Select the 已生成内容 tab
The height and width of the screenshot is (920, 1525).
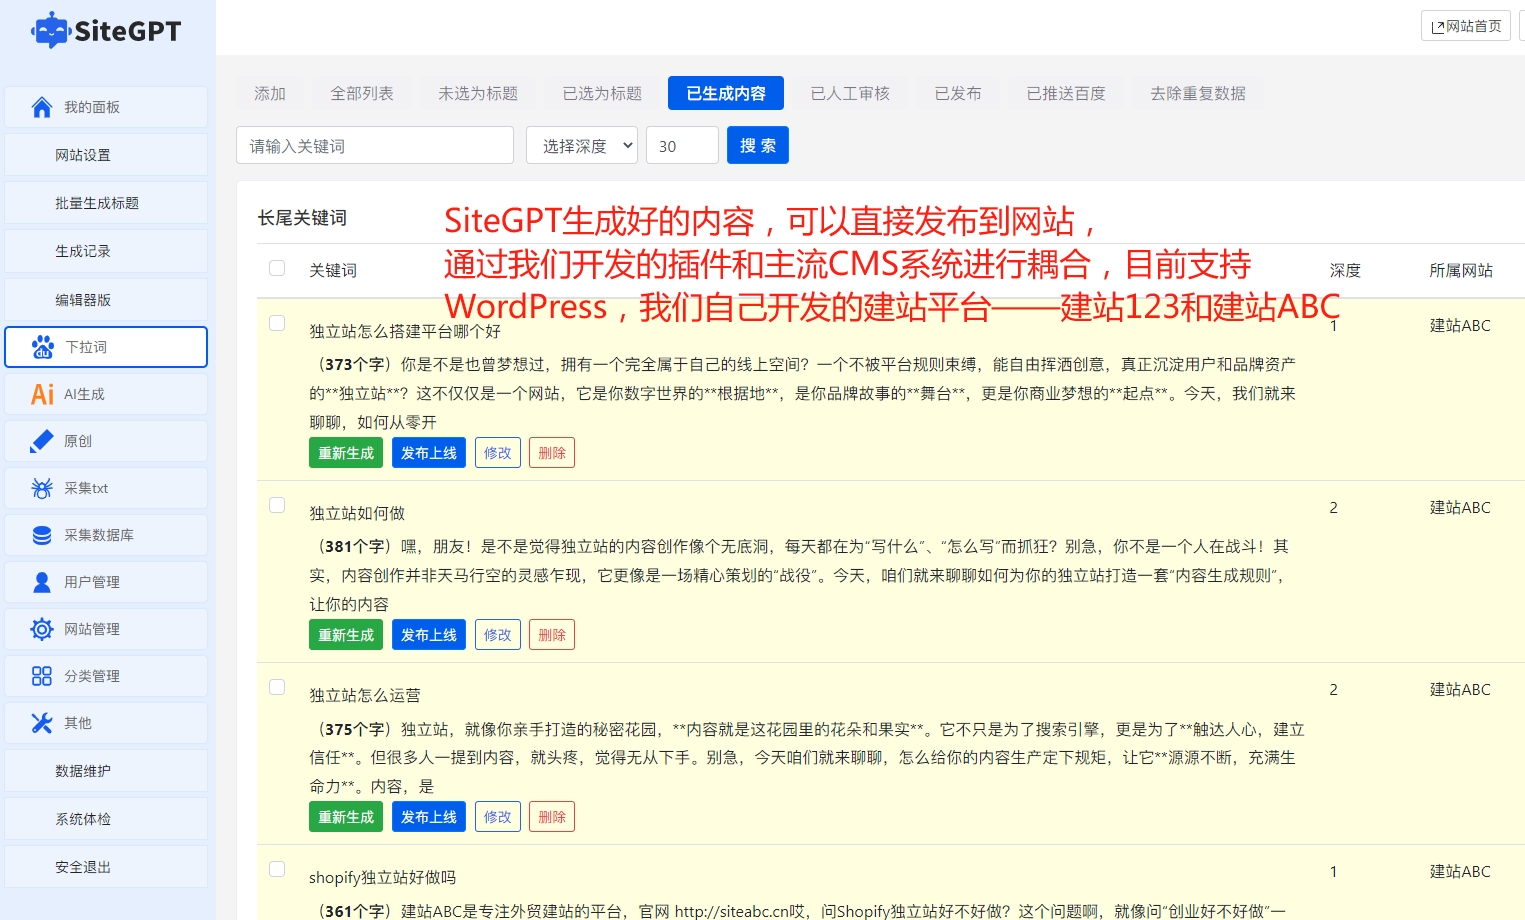pos(726,93)
